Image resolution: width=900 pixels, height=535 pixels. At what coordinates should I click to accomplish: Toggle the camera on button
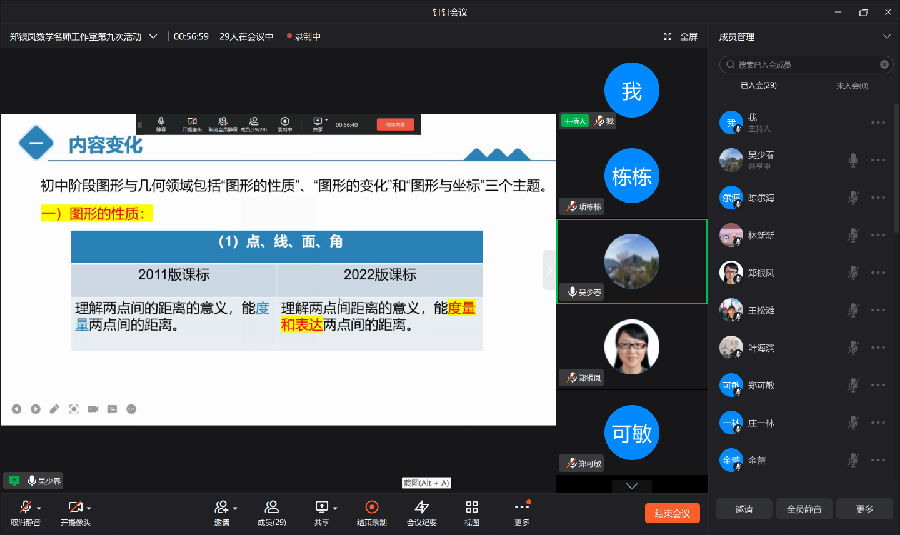(73, 508)
